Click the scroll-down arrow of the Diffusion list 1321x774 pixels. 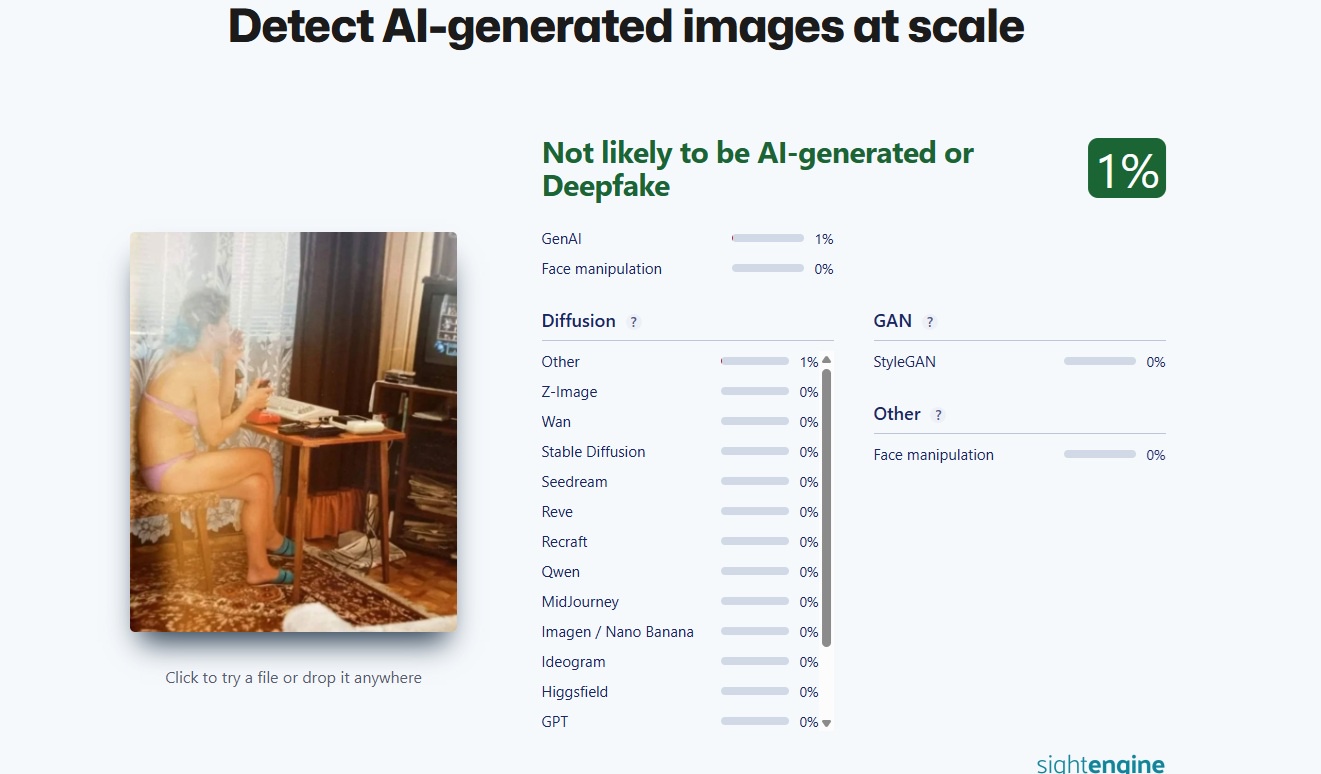[x=826, y=723]
